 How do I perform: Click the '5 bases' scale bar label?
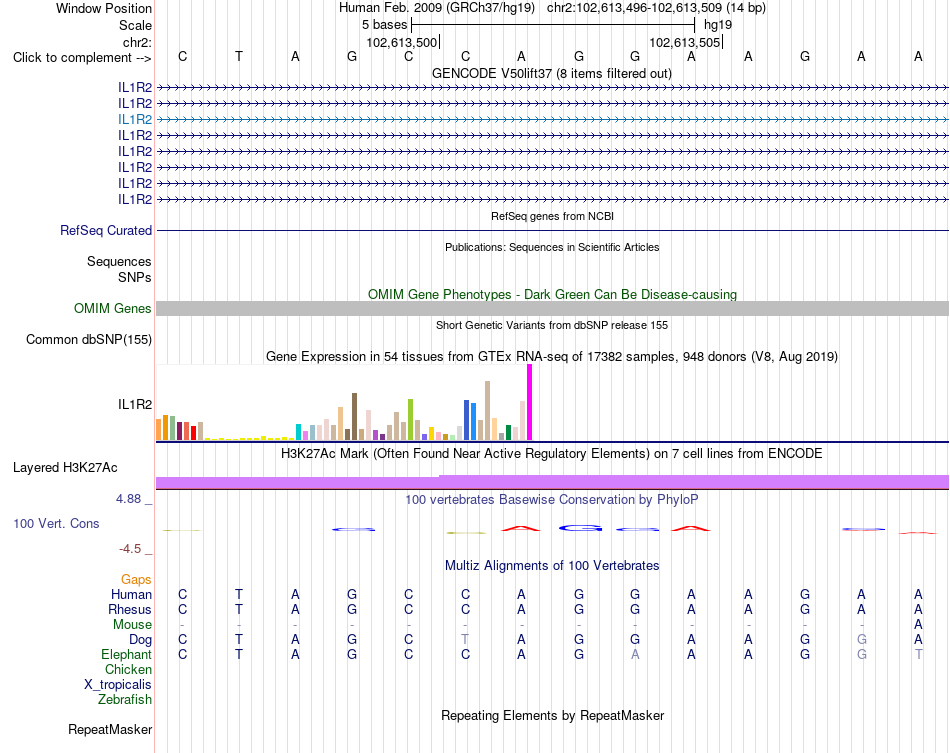click(x=385, y=25)
